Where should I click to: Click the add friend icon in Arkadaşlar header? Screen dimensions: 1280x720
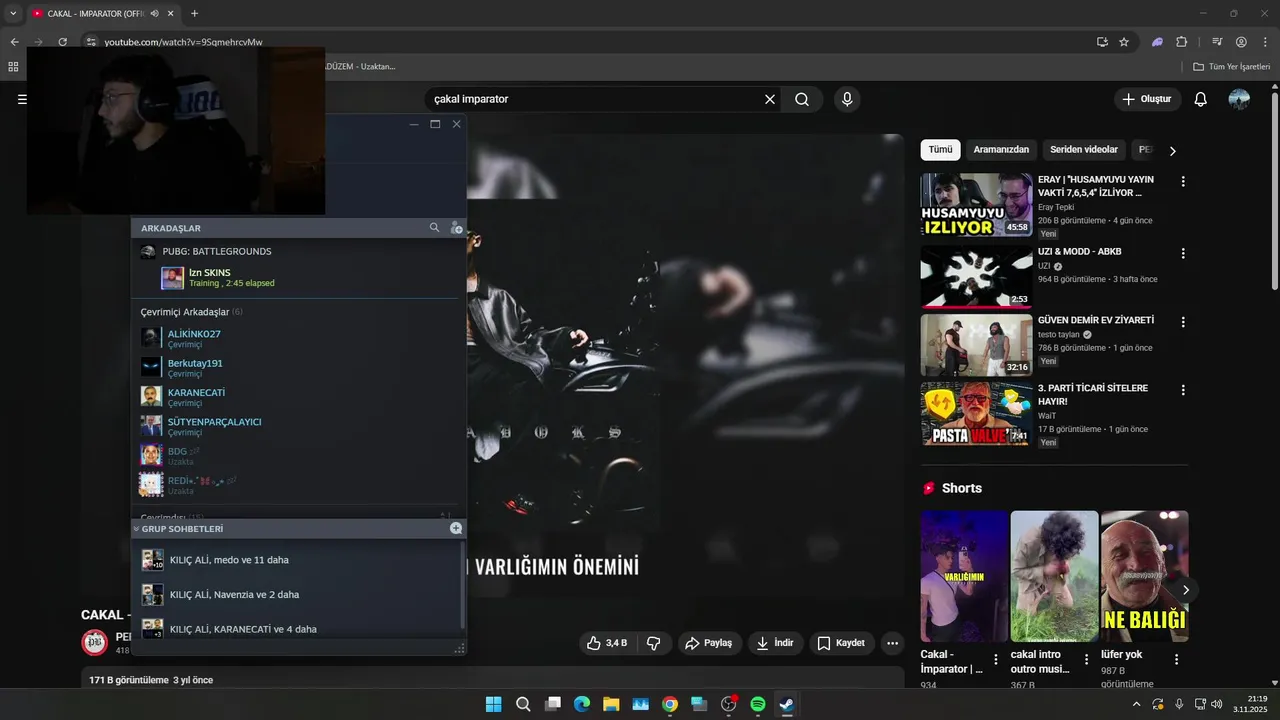(x=456, y=228)
